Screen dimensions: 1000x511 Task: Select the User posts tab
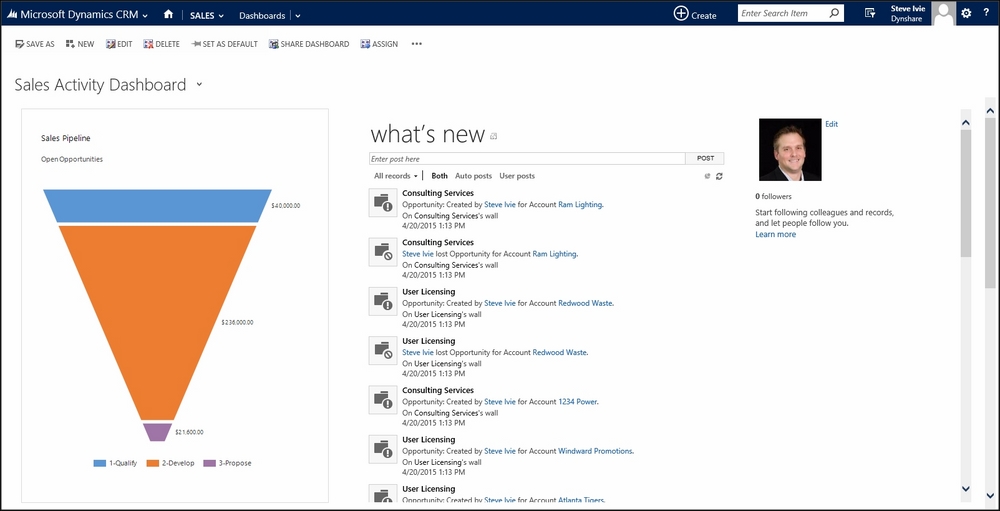[517, 176]
